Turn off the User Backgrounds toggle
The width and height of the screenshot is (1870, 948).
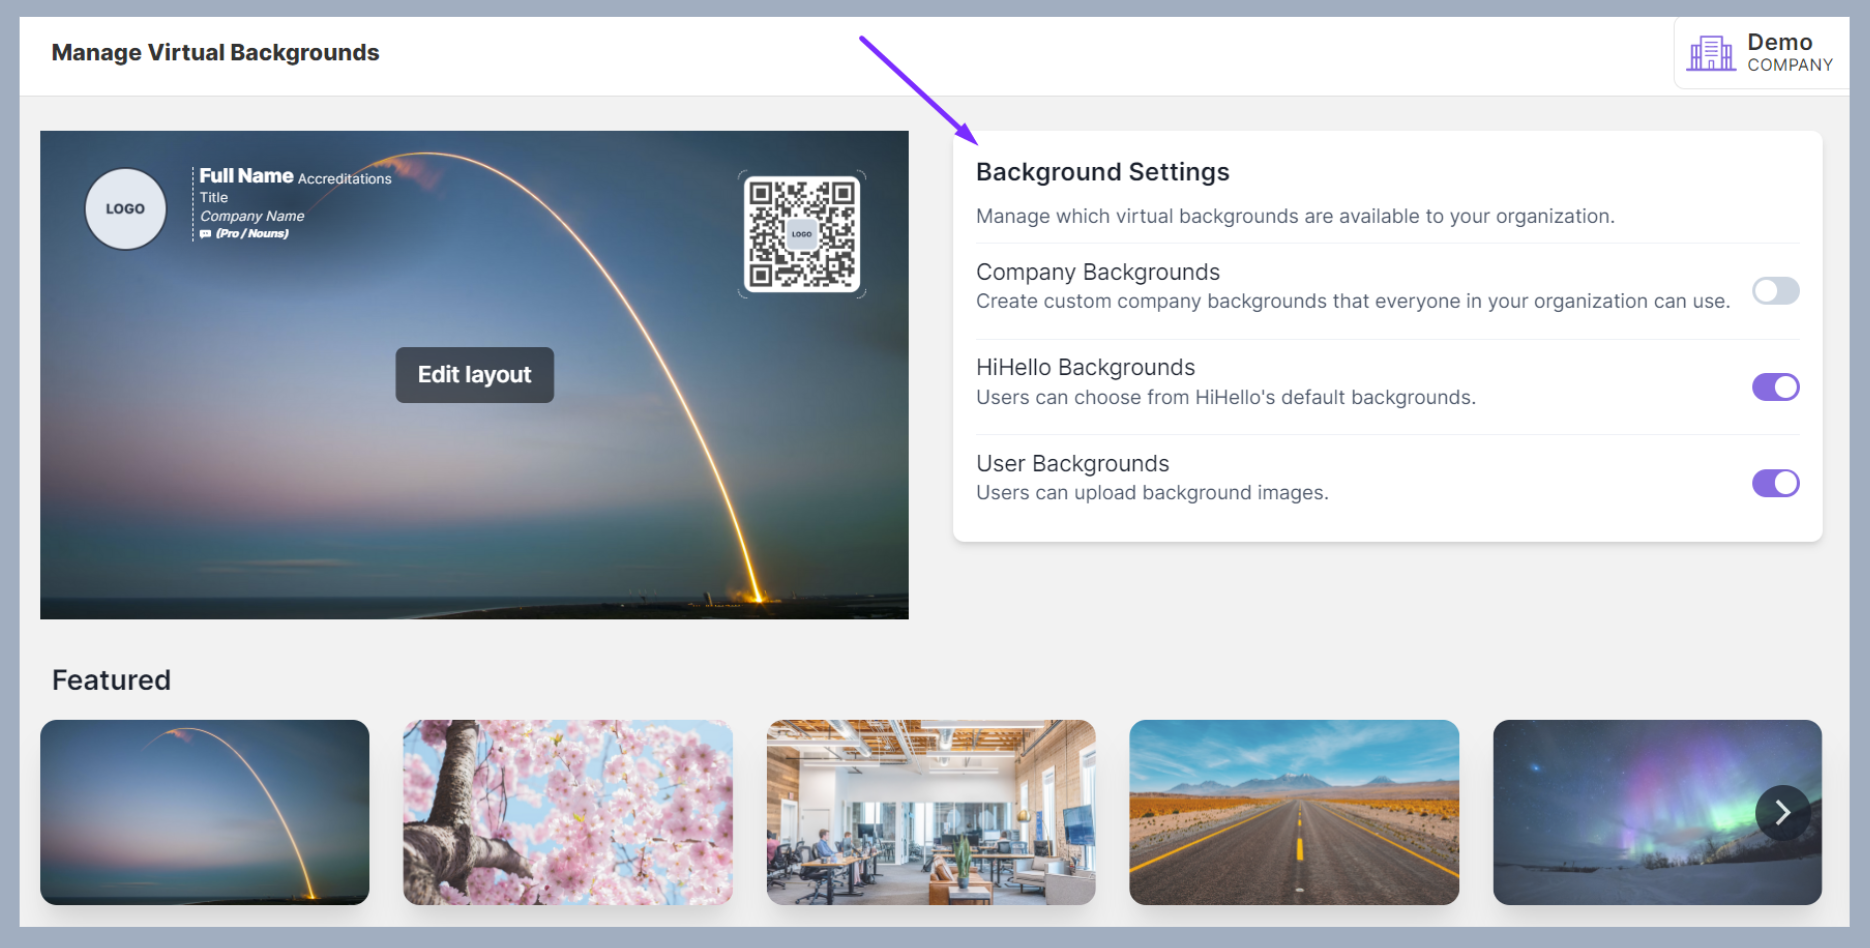pyautogui.click(x=1775, y=483)
